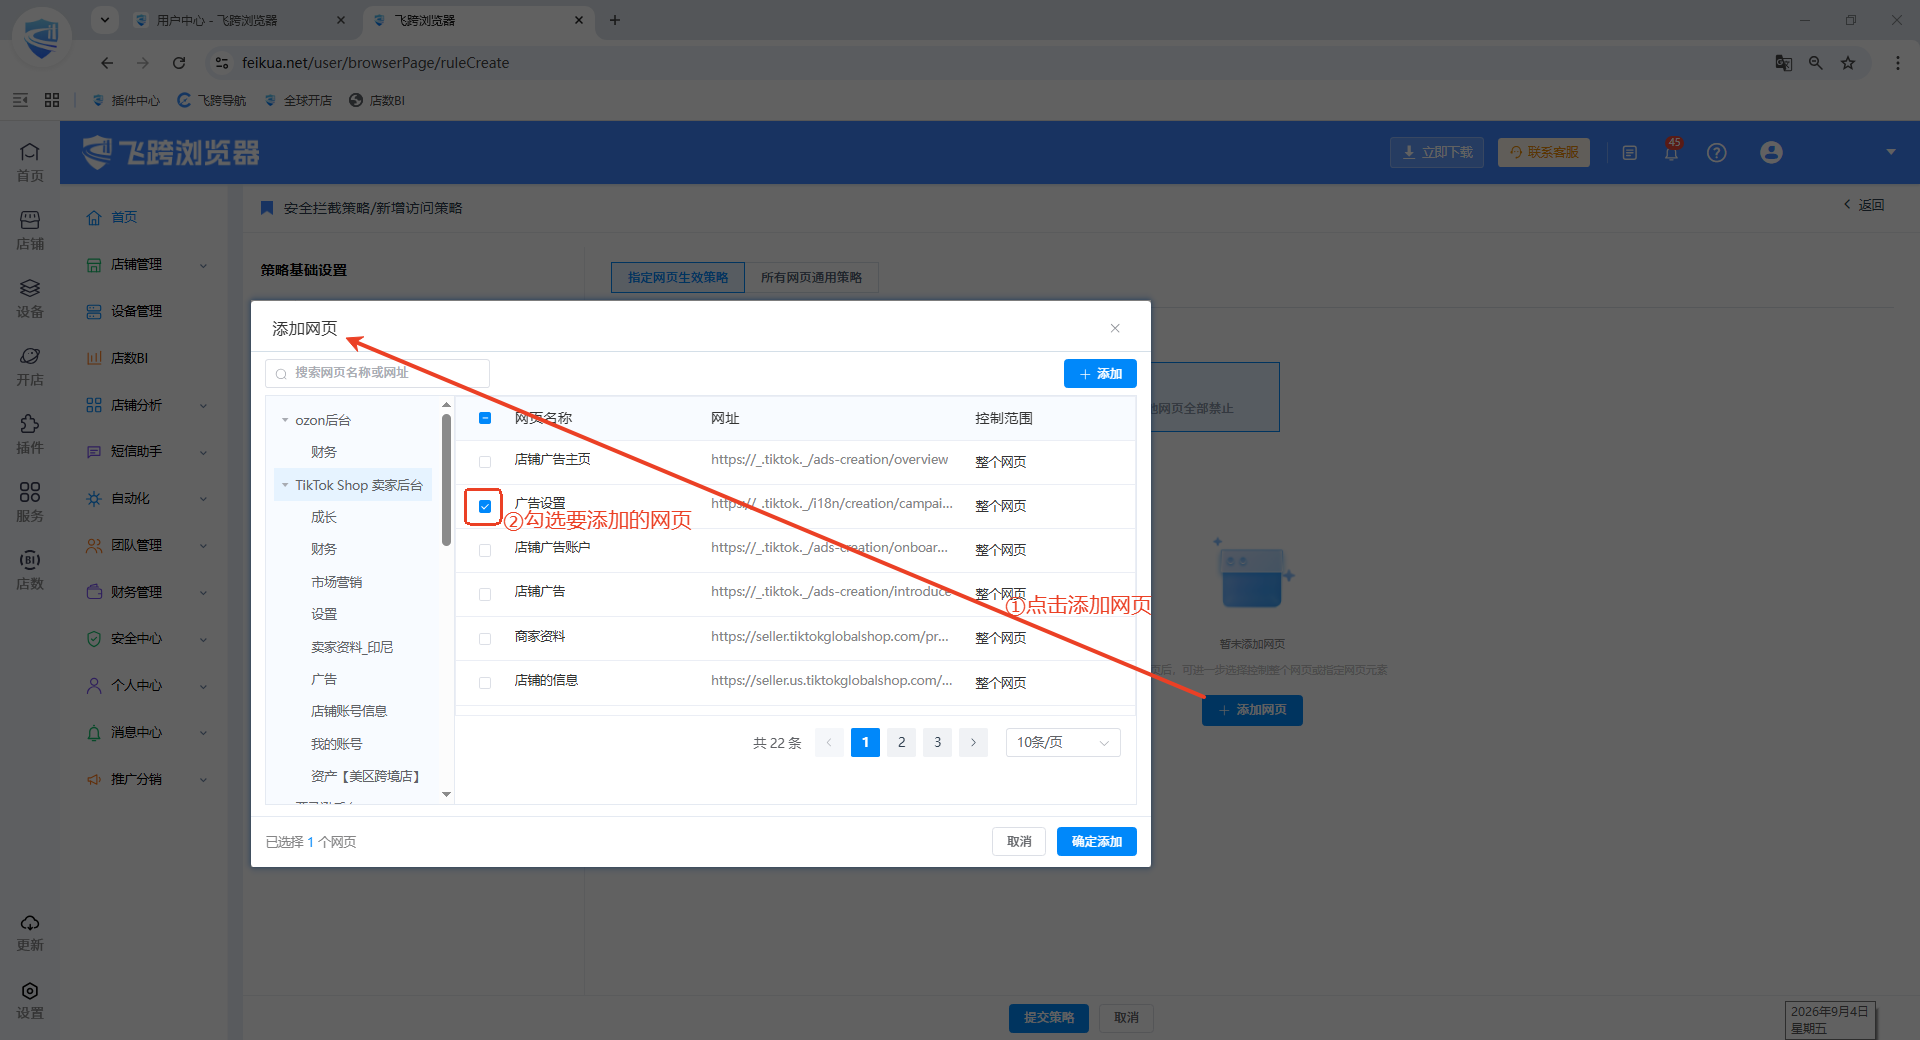Open the help question mark icon
The height and width of the screenshot is (1040, 1920).
[x=1717, y=152]
